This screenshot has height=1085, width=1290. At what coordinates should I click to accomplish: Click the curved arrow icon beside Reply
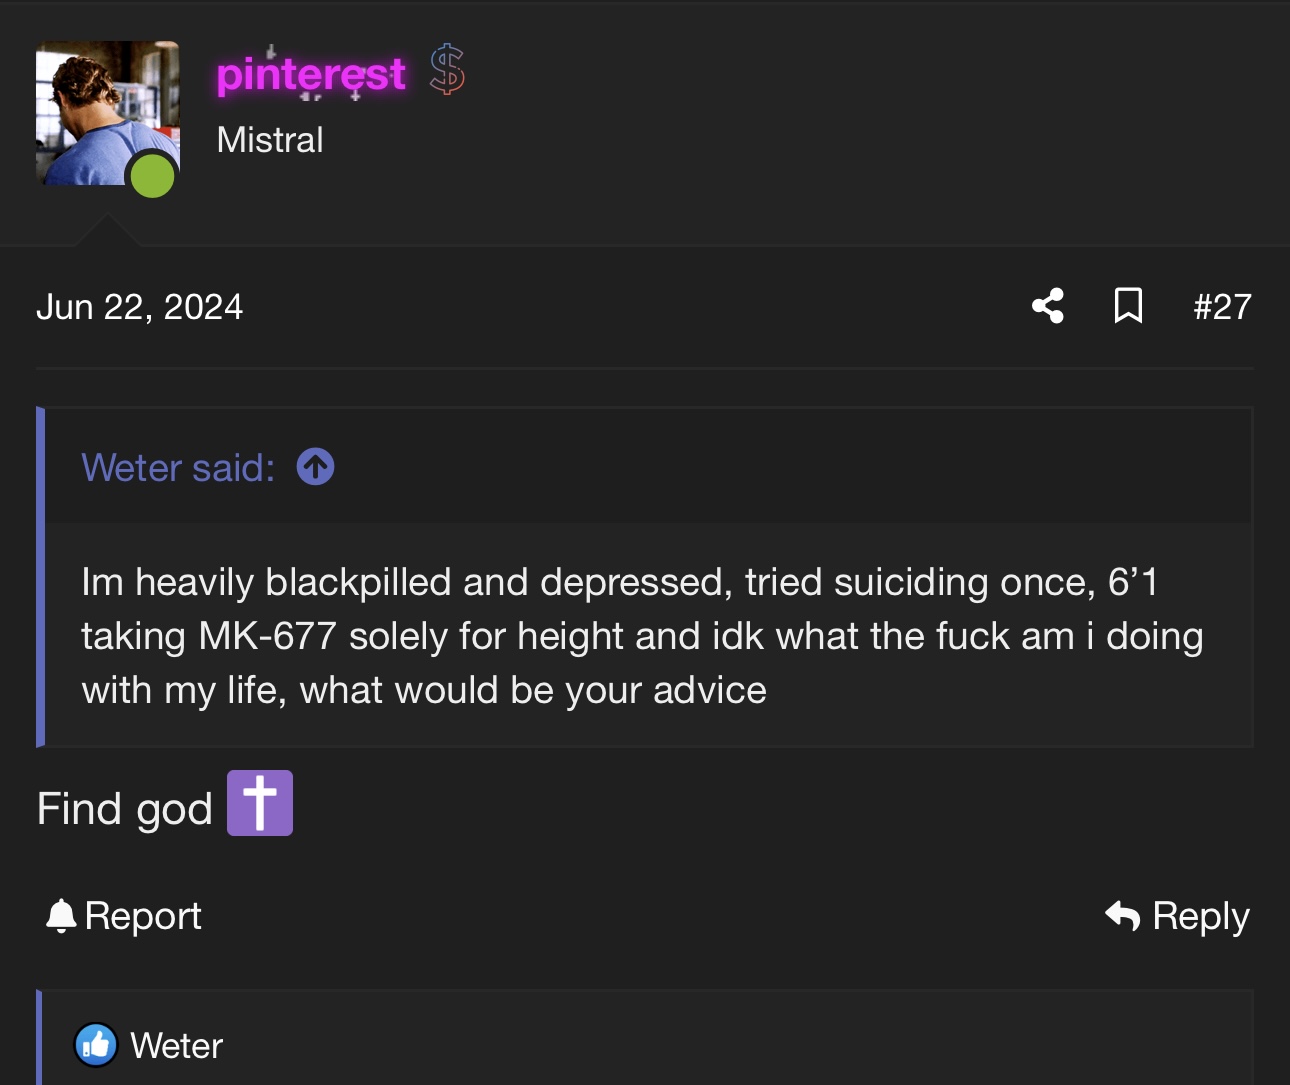click(x=1122, y=915)
